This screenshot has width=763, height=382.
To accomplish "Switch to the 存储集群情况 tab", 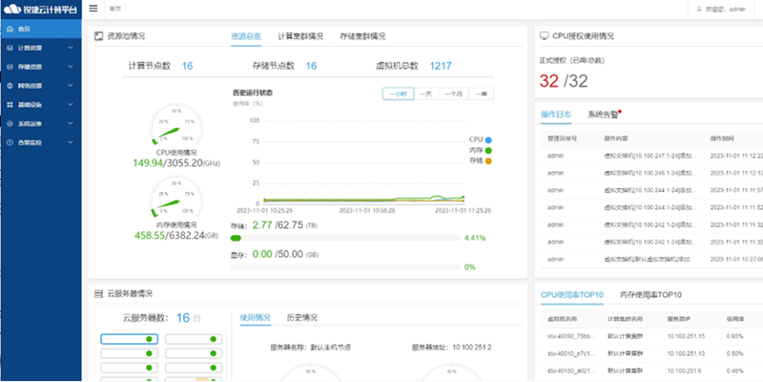I will (x=363, y=36).
